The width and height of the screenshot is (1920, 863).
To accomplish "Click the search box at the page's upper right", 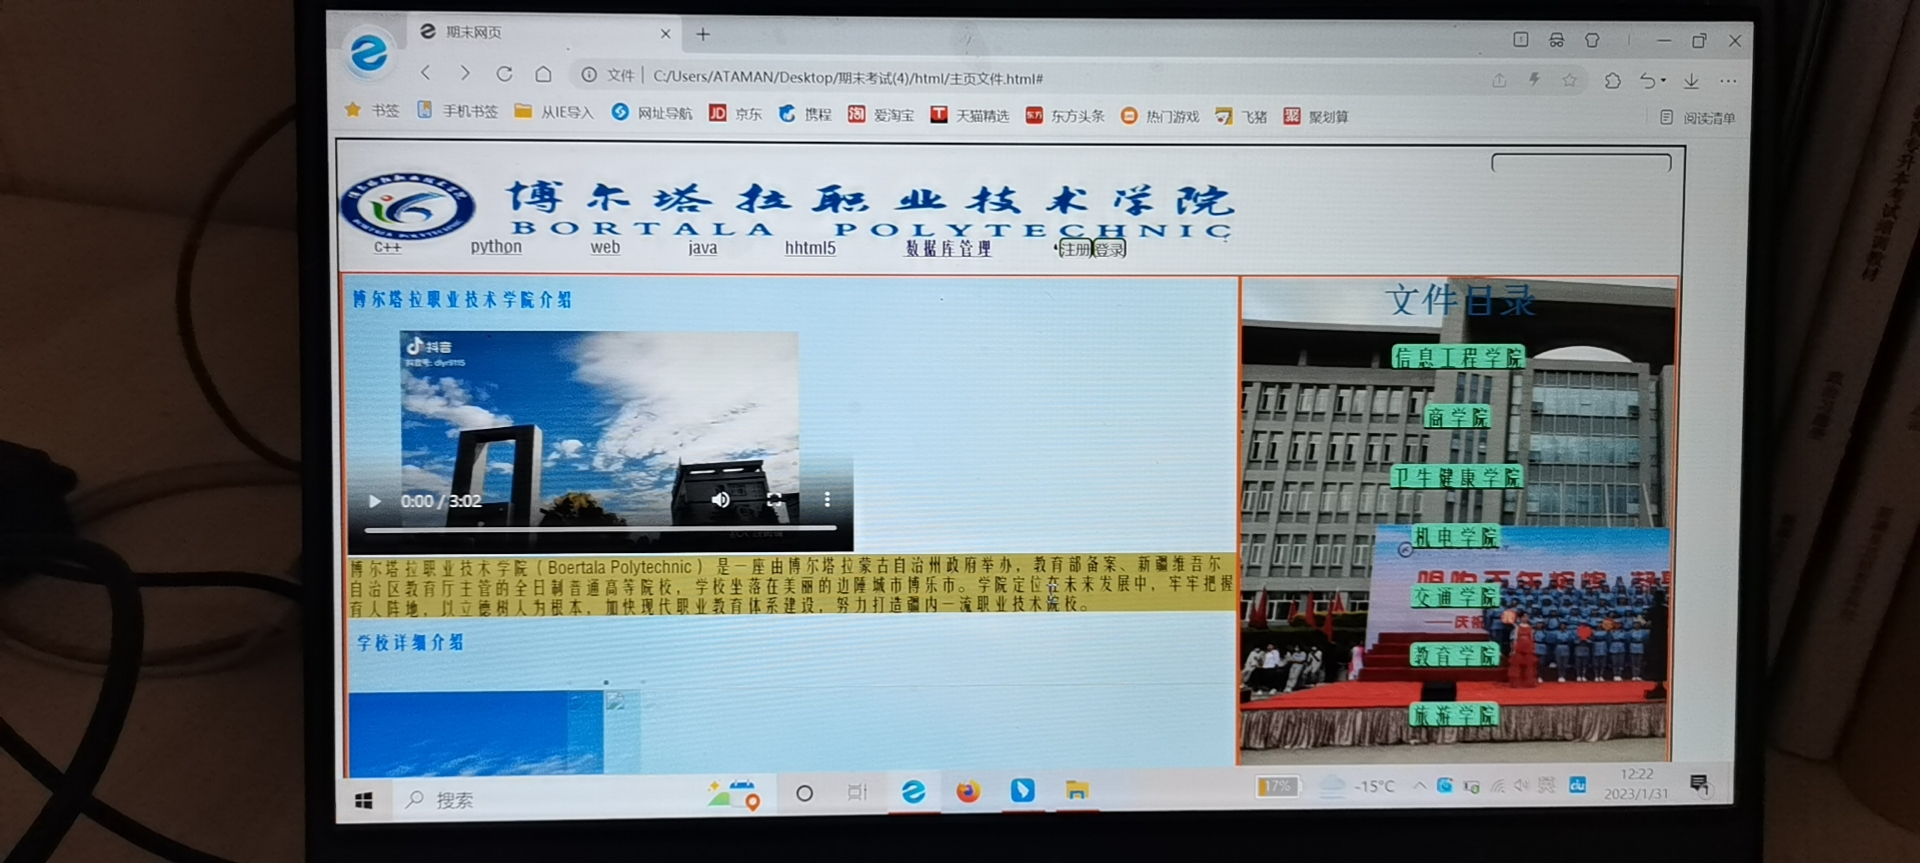I will tap(1581, 162).
